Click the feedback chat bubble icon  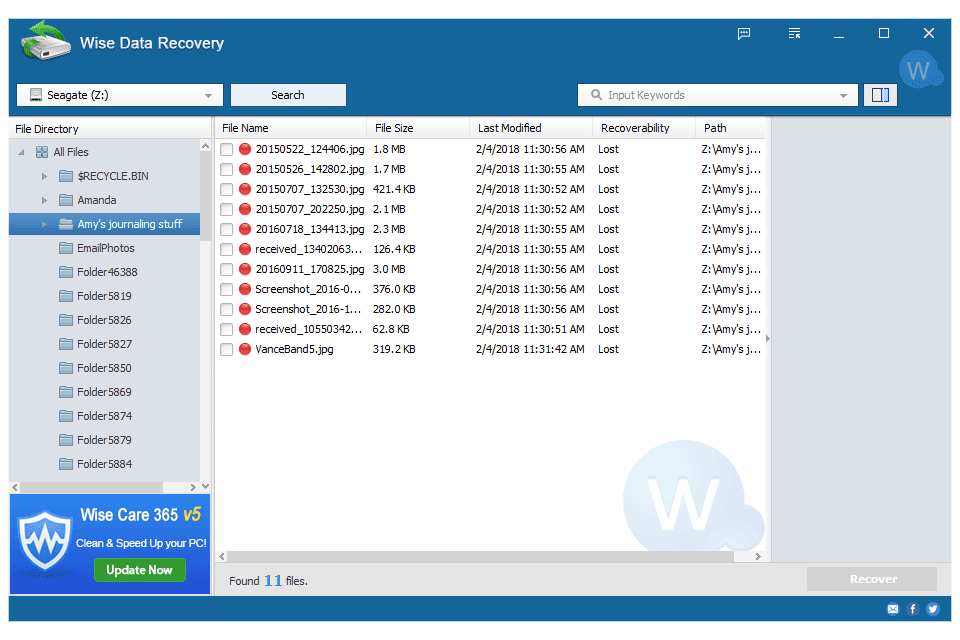(744, 34)
